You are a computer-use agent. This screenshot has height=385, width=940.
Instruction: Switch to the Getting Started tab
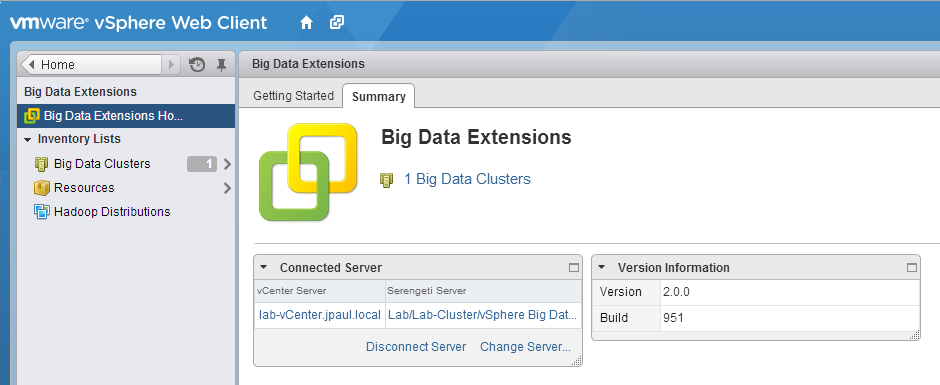click(x=293, y=96)
